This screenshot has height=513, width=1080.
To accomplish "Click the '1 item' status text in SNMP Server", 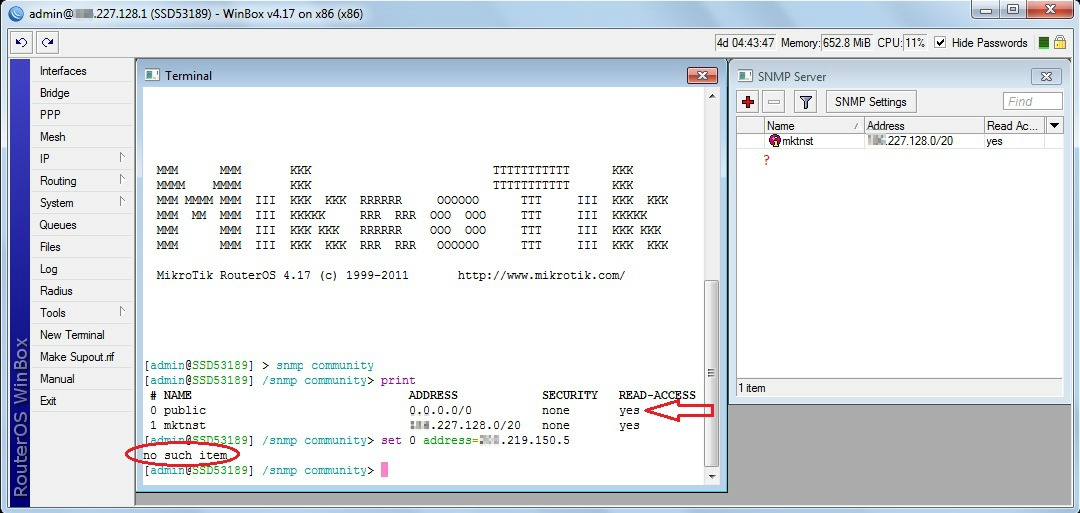I will (x=751, y=388).
